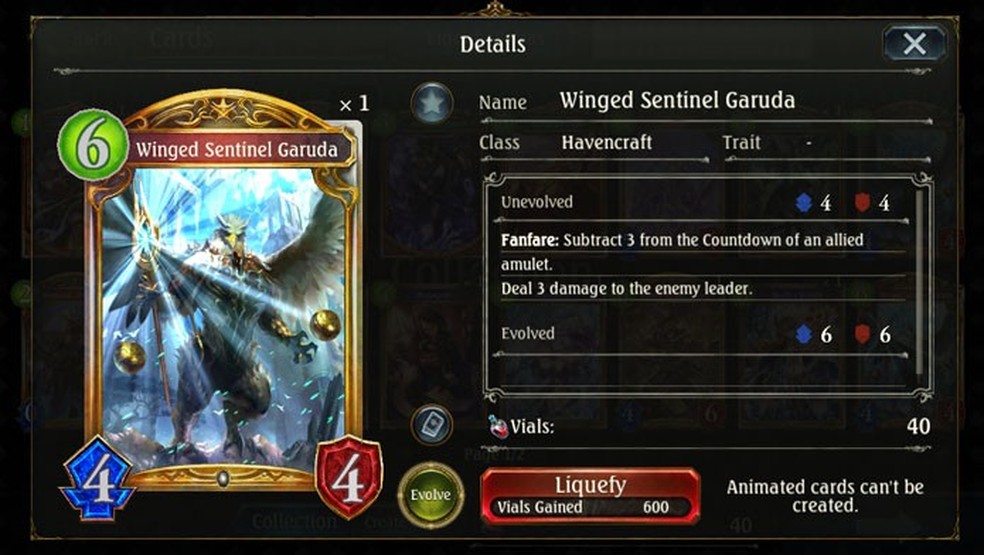The height and width of the screenshot is (555, 984).
Task: Click the Unevolved defense shield icon
Action: 862,202
